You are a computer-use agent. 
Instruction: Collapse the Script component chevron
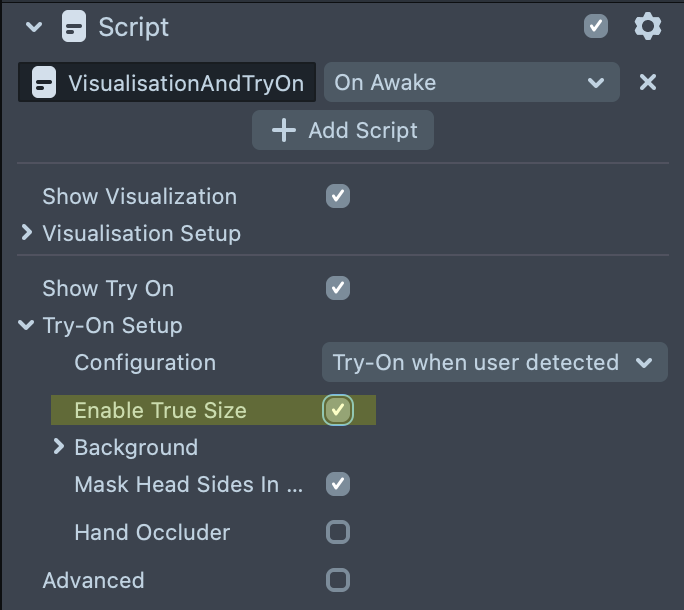click(x=35, y=27)
